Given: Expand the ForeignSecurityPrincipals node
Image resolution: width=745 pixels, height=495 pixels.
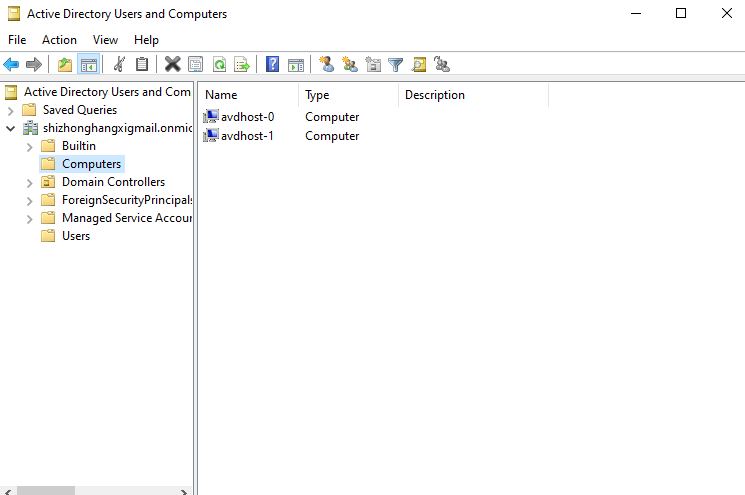Looking at the screenshot, I should [29, 201].
